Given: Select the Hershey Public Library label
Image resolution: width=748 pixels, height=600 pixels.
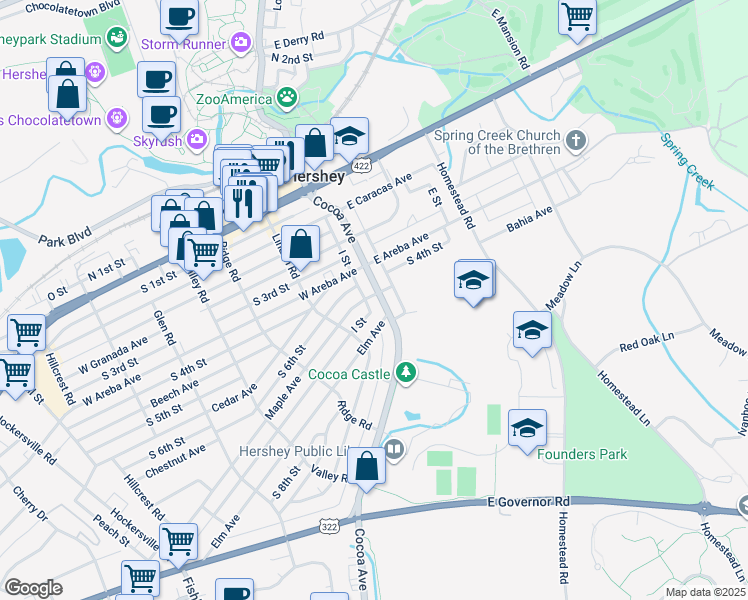Looking at the screenshot, I should [x=295, y=451].
